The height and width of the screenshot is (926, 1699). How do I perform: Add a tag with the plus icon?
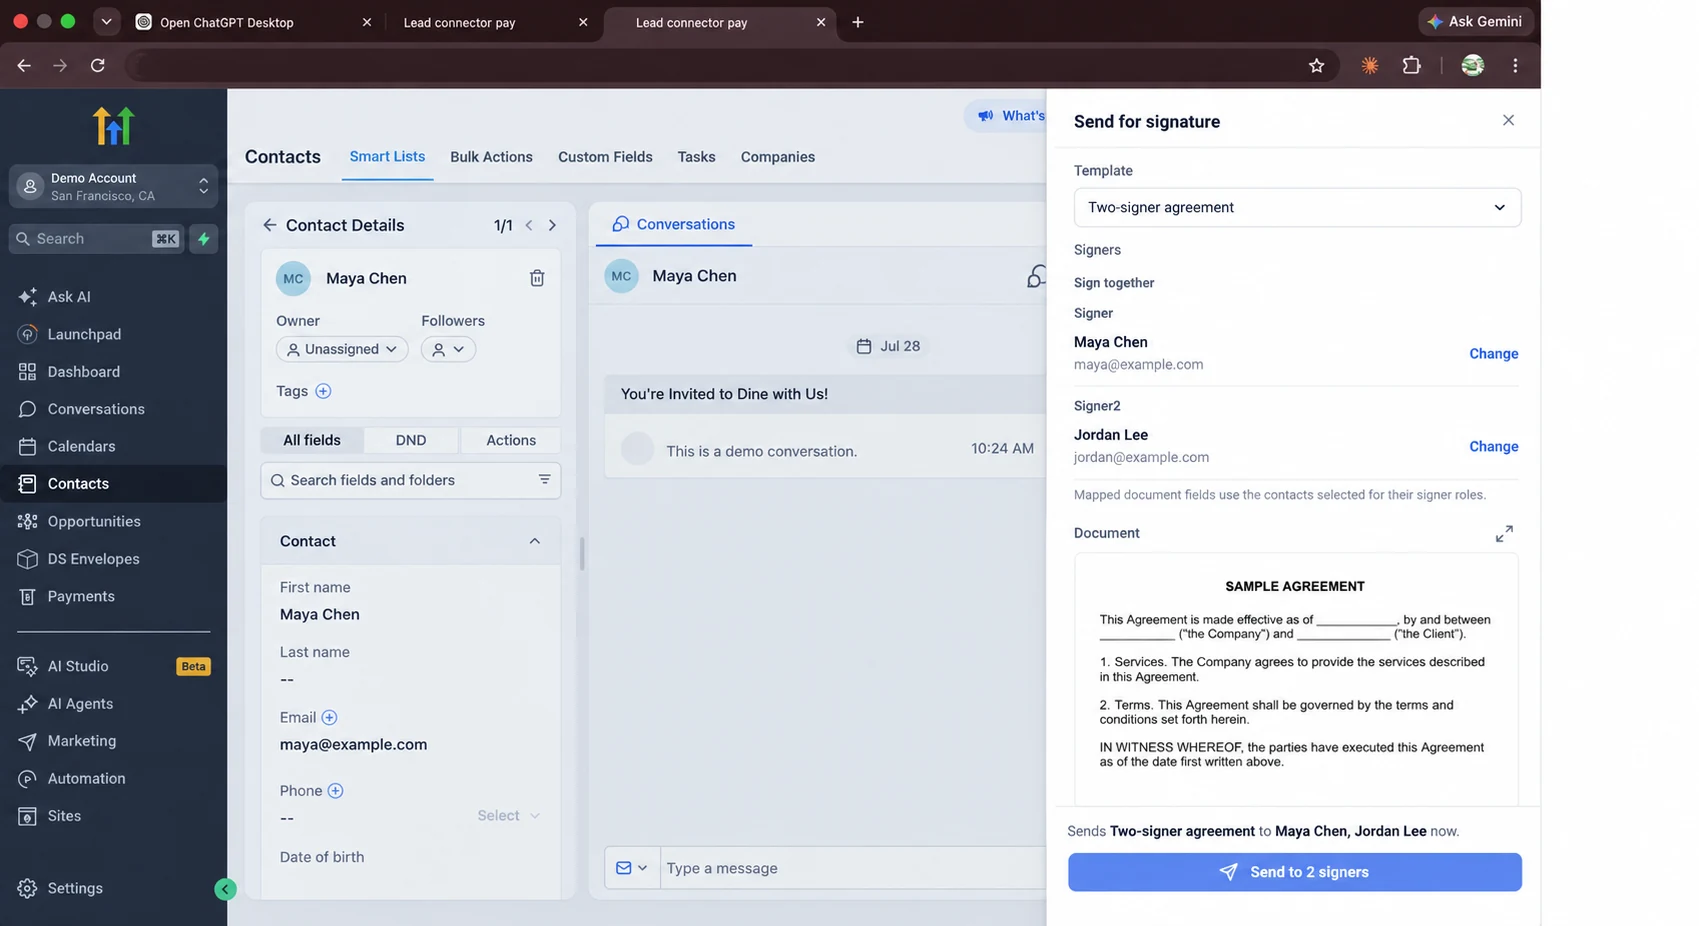(x=323, y=391)
